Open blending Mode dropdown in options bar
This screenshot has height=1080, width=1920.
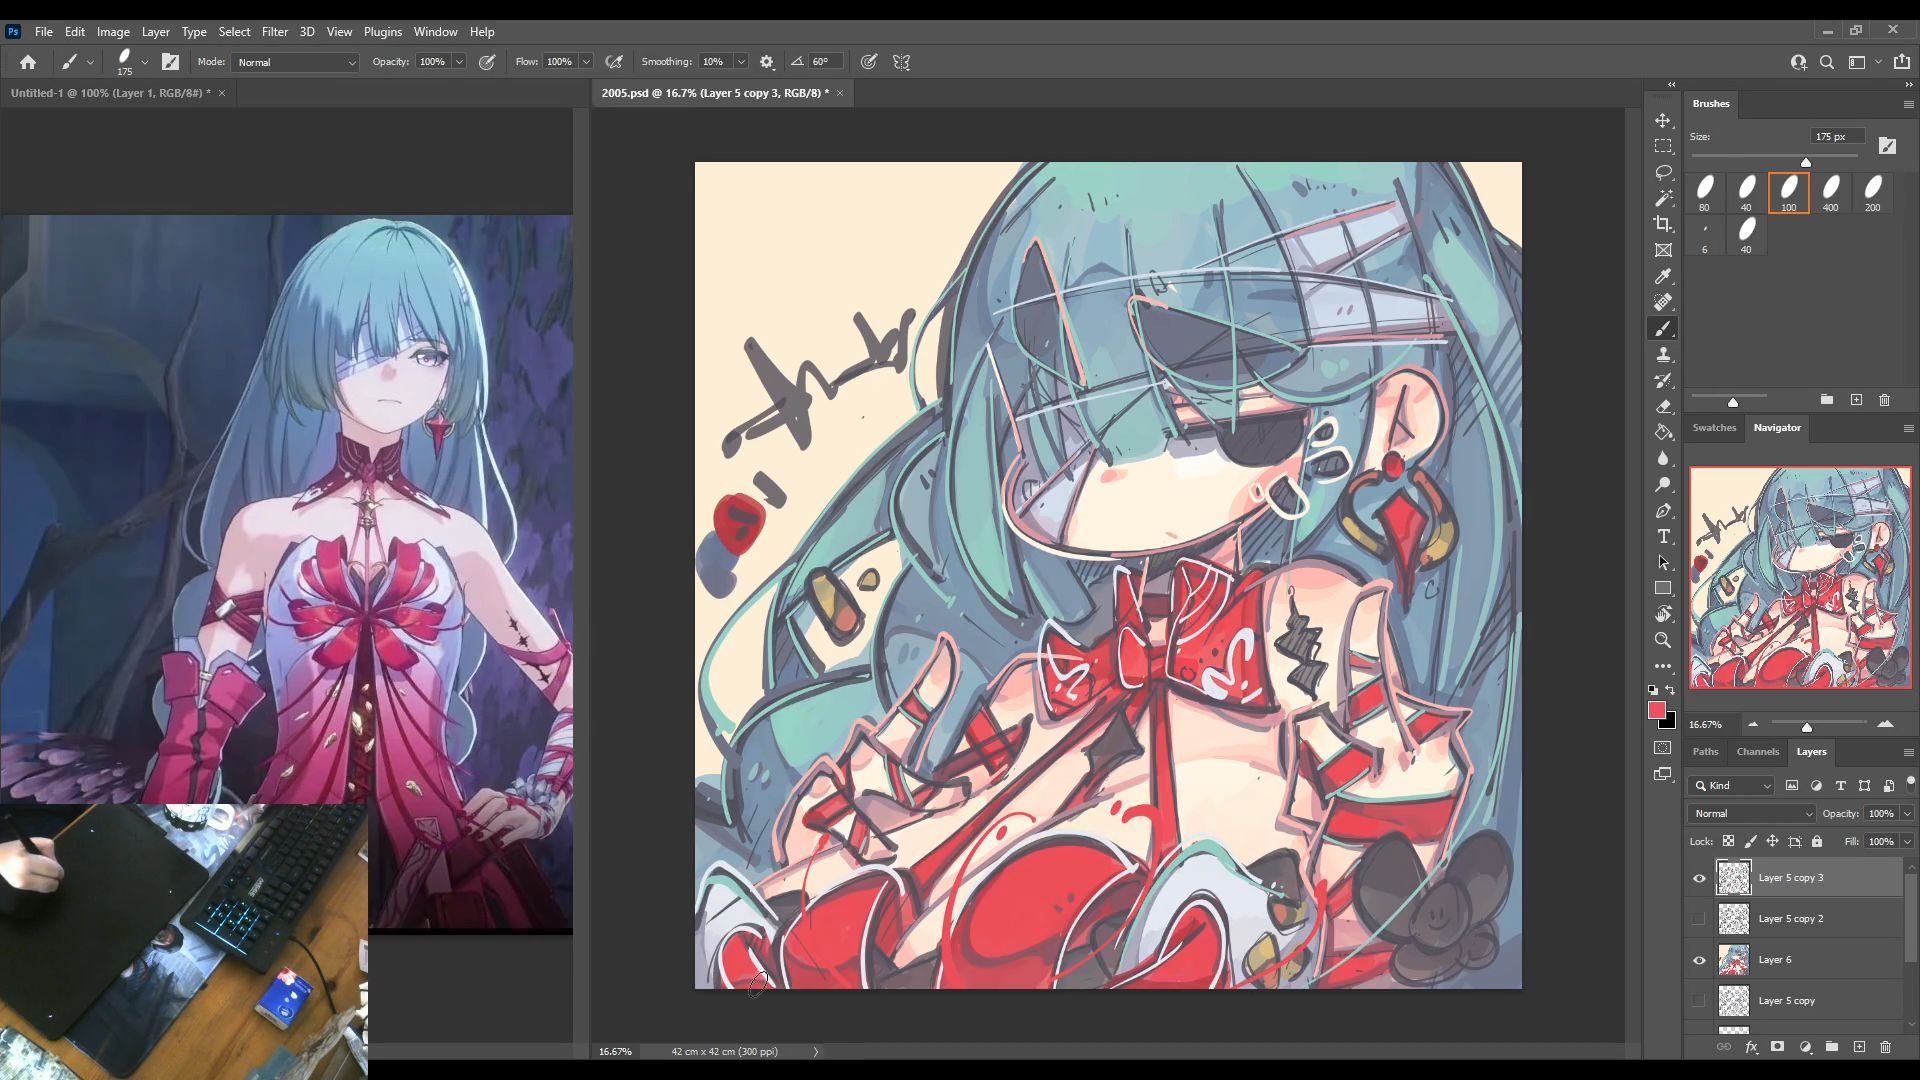(x=295, y=62)
